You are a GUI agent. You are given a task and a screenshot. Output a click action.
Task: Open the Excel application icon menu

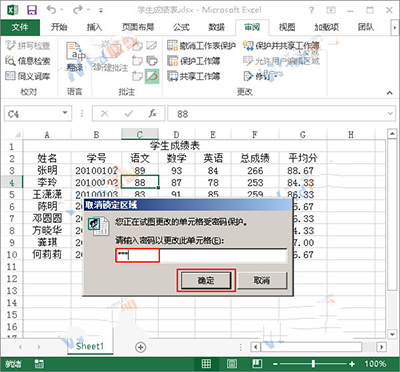tap(13, 10)
